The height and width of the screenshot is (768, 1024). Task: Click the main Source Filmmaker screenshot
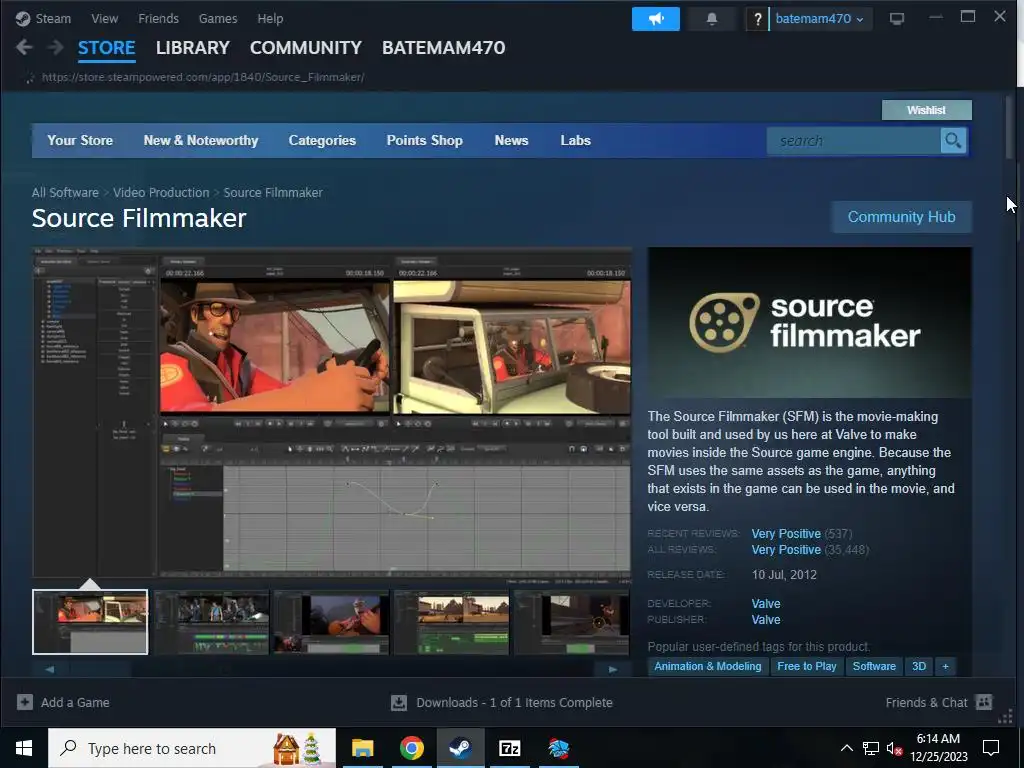332,413
